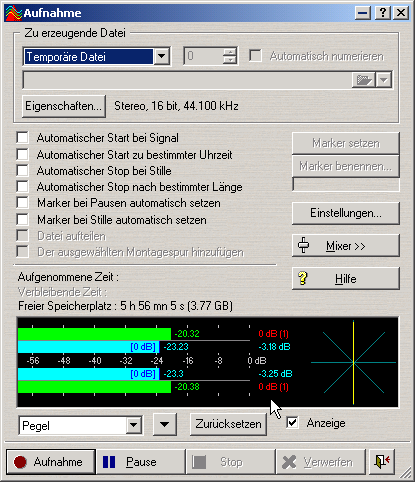
Task: Check Marker bei Pausen automatisch setzen
Action: tap(23, 203)
